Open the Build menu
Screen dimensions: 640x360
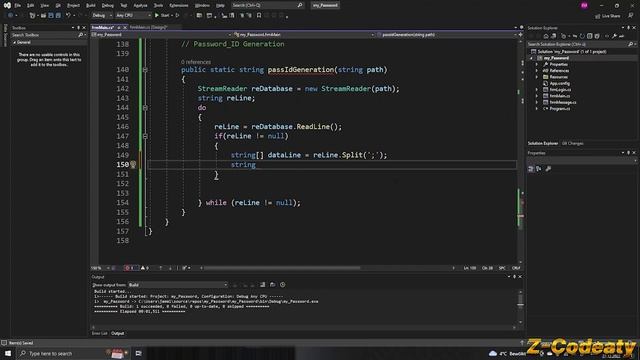click(91, 5)
